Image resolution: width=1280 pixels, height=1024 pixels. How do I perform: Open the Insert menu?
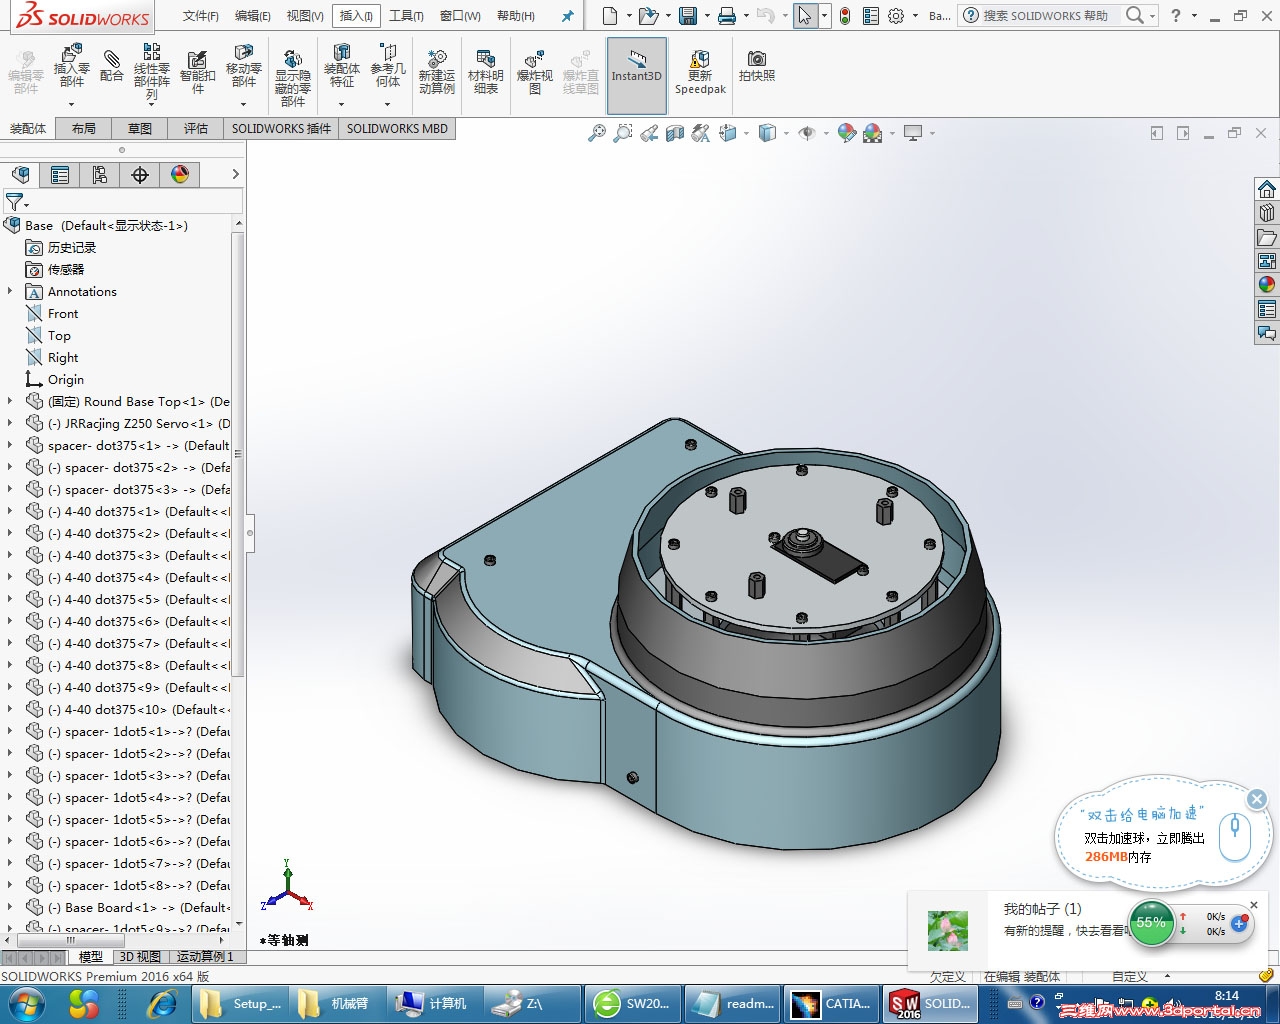pos(356,16)
